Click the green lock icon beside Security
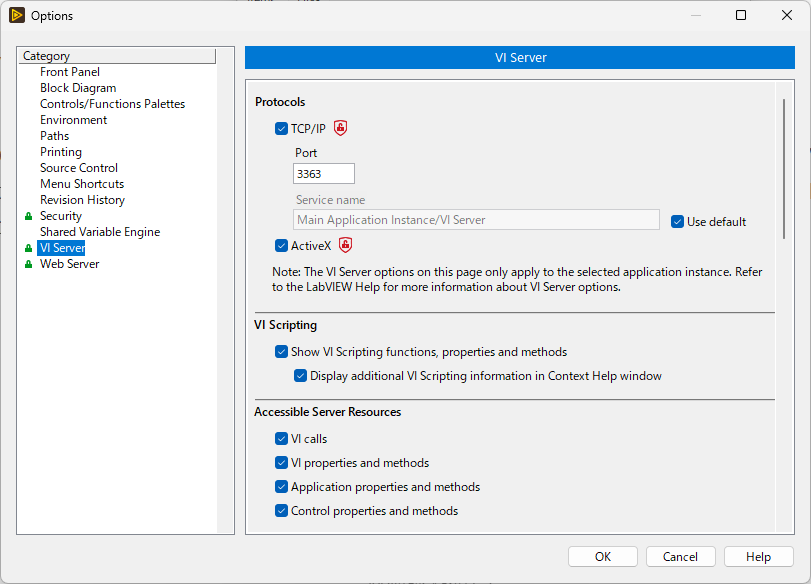The height and width of the screenshot is (584, 811). pyautogui.click(x=28, y=216)
